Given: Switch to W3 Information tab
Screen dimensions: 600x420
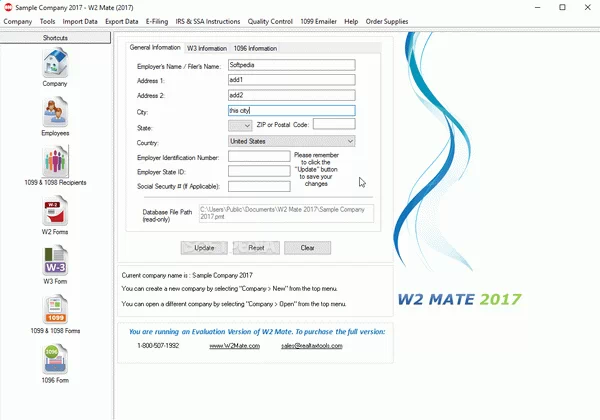Looking at the screenshot, I should (x=207, y=49).
